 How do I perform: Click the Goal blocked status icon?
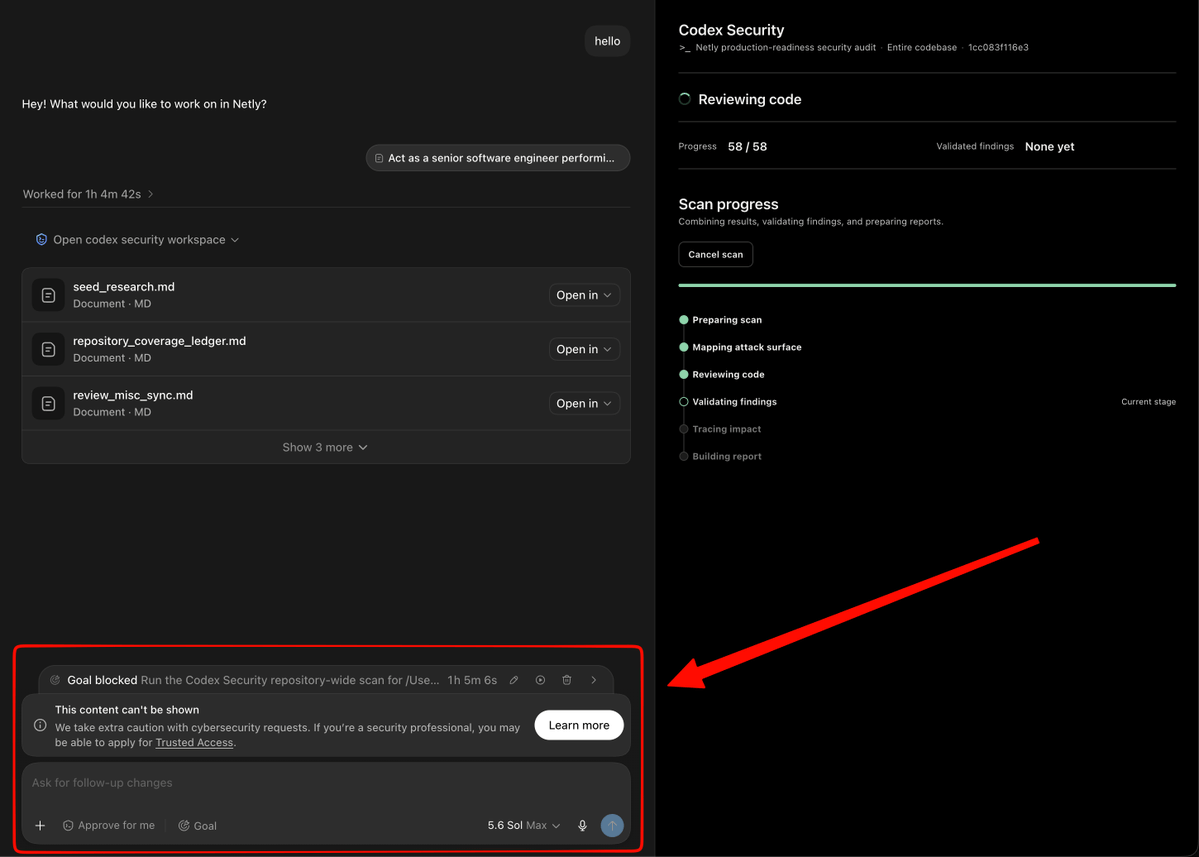55,680
